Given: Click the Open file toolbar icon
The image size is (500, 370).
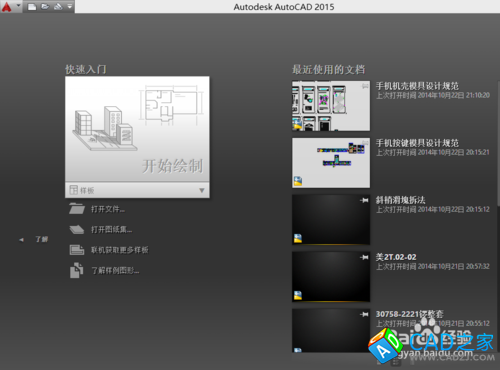Looking at the screenshot, I should pyautogui.click(x=45, y=7).
